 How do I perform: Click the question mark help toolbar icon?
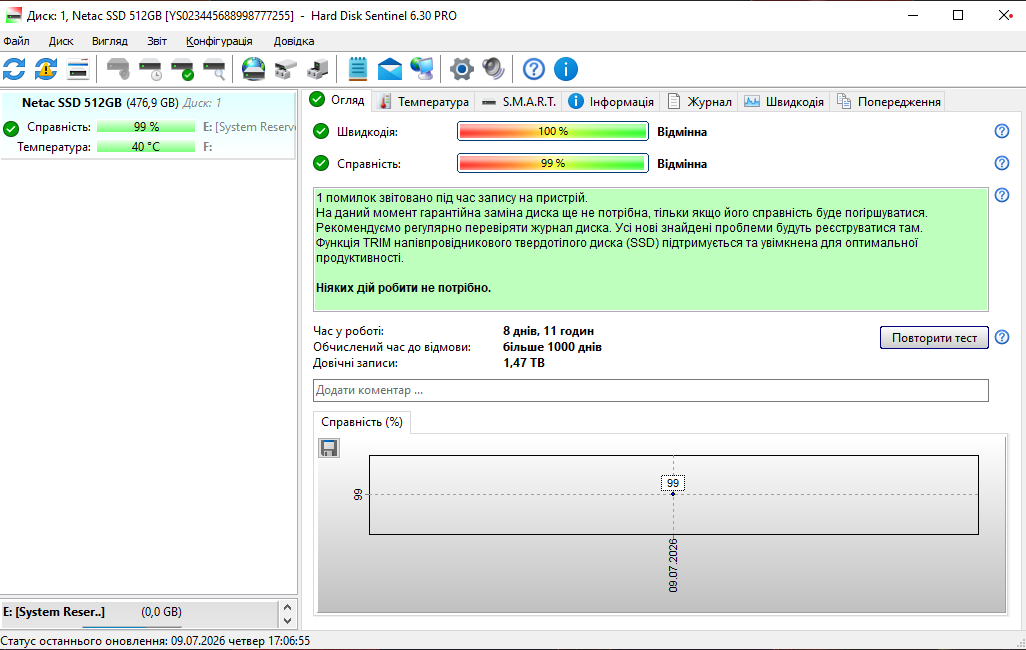click(x=534, y=69)
